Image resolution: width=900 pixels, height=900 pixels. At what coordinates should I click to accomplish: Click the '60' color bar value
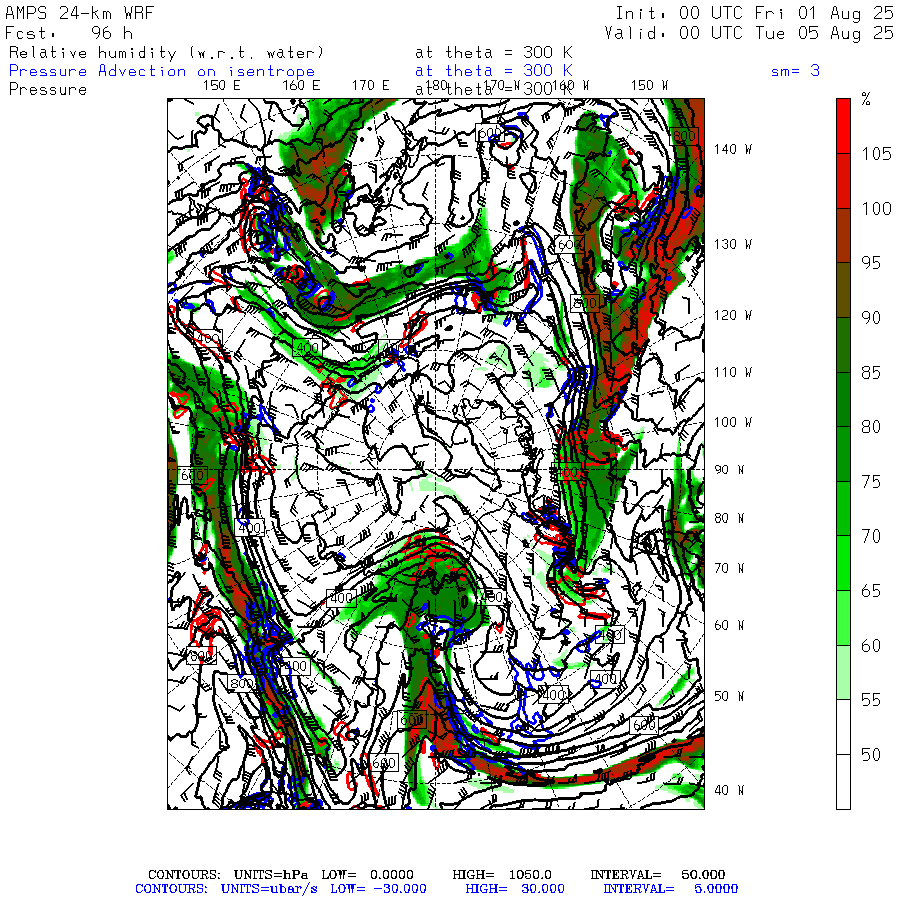(871, 646)
